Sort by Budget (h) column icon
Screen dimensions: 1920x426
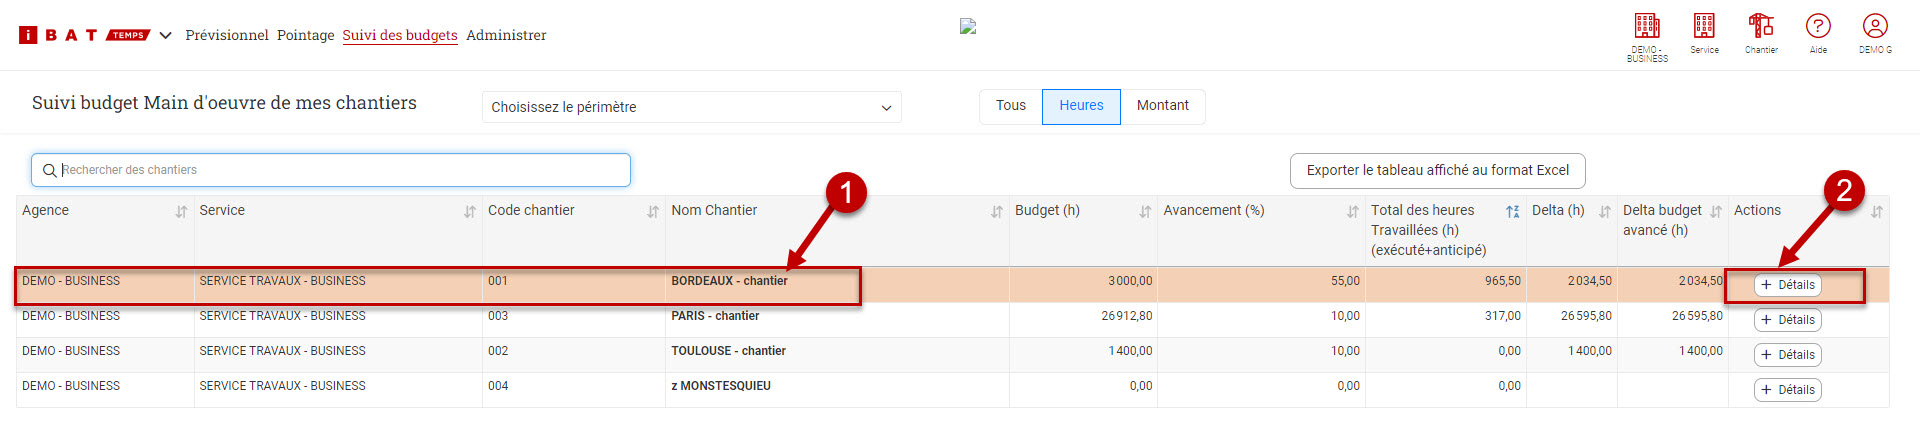1145,212
